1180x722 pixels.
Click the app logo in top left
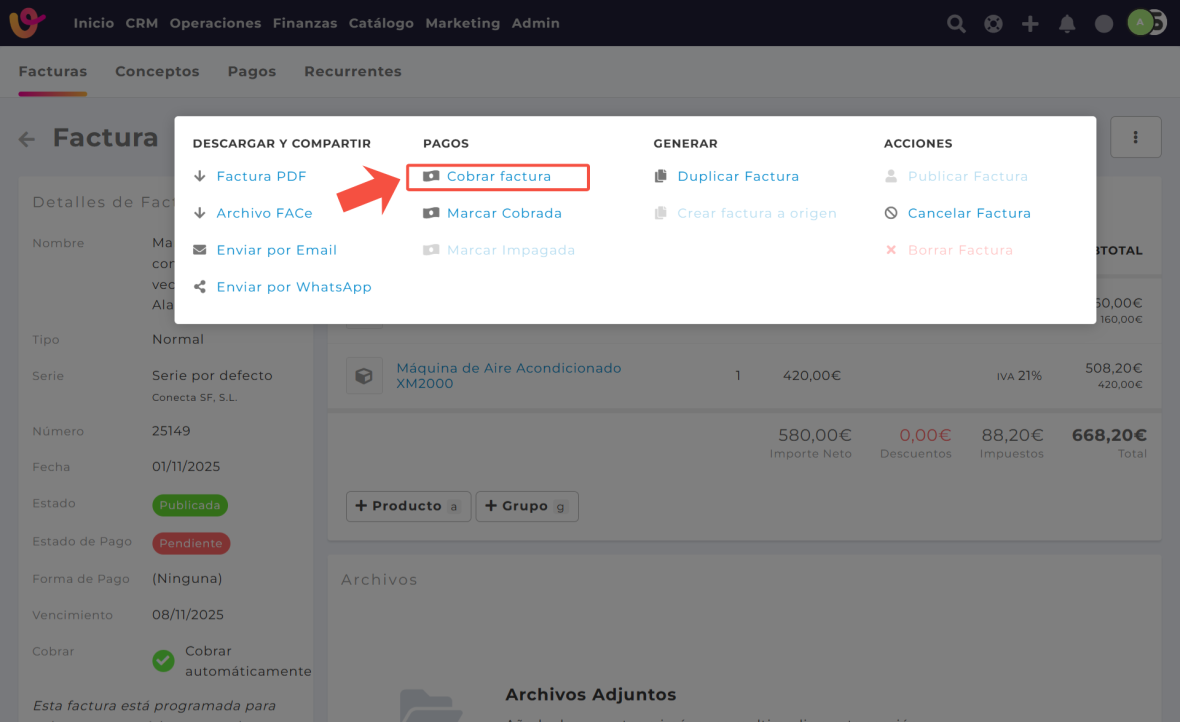click(x=28, y=23)
